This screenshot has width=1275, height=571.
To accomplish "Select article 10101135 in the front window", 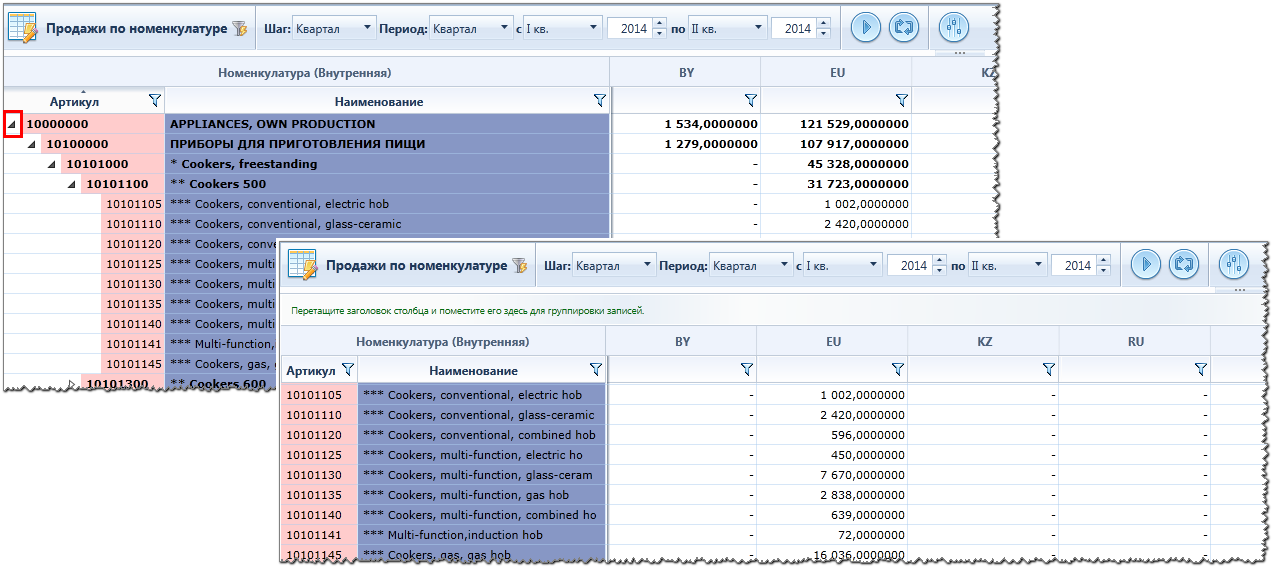I will (x=319, y=495).
